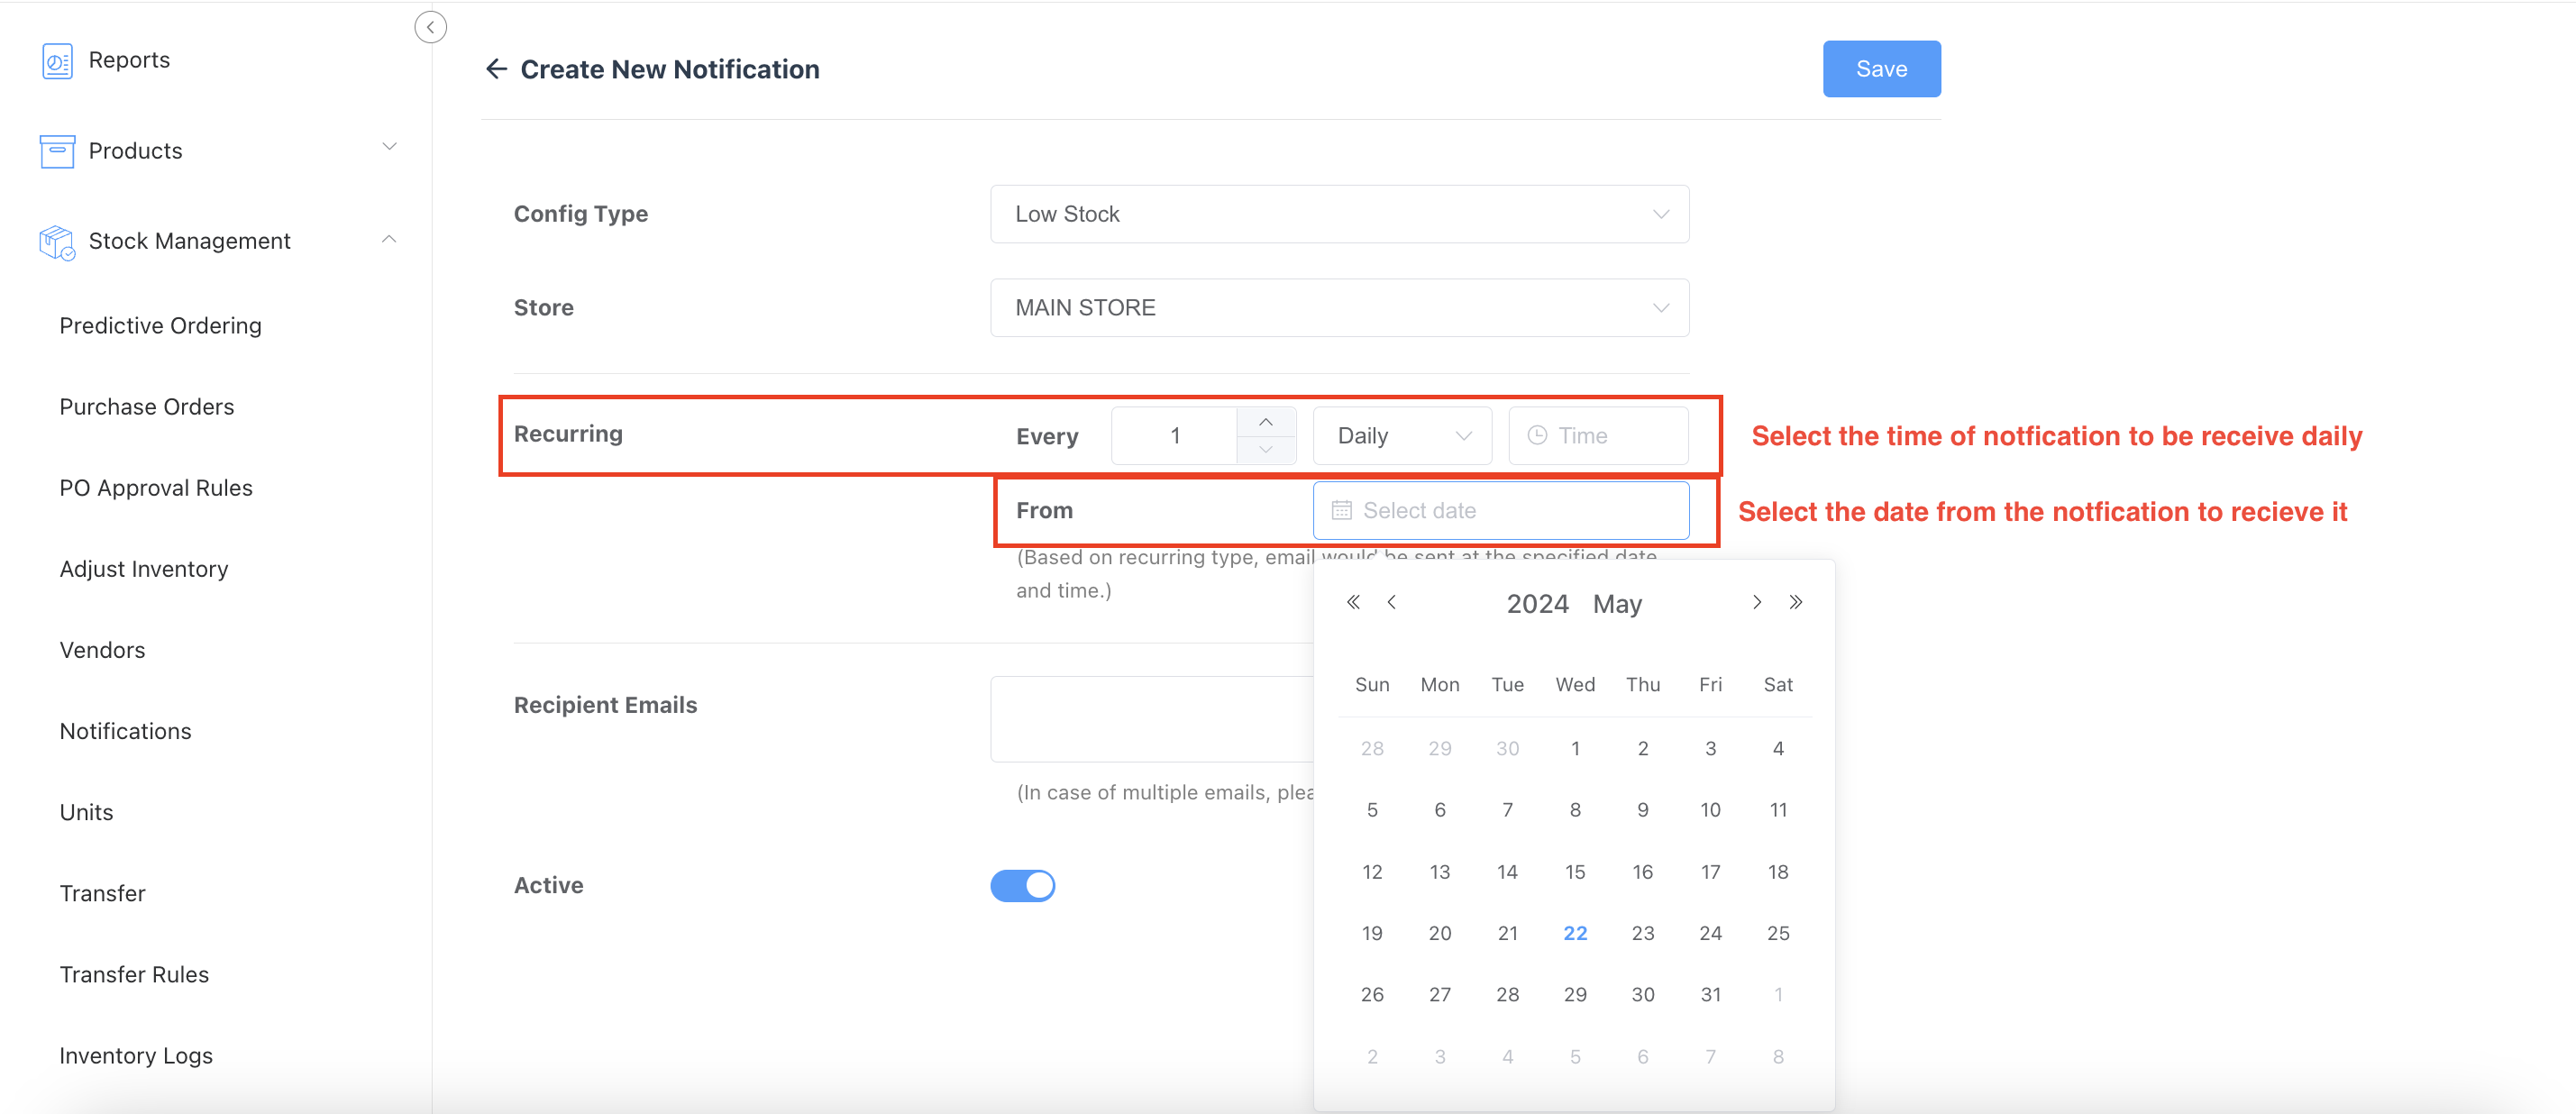Open the Config Type dropdown
The image size is (2576, 1114).
[x=1339, y=214]
